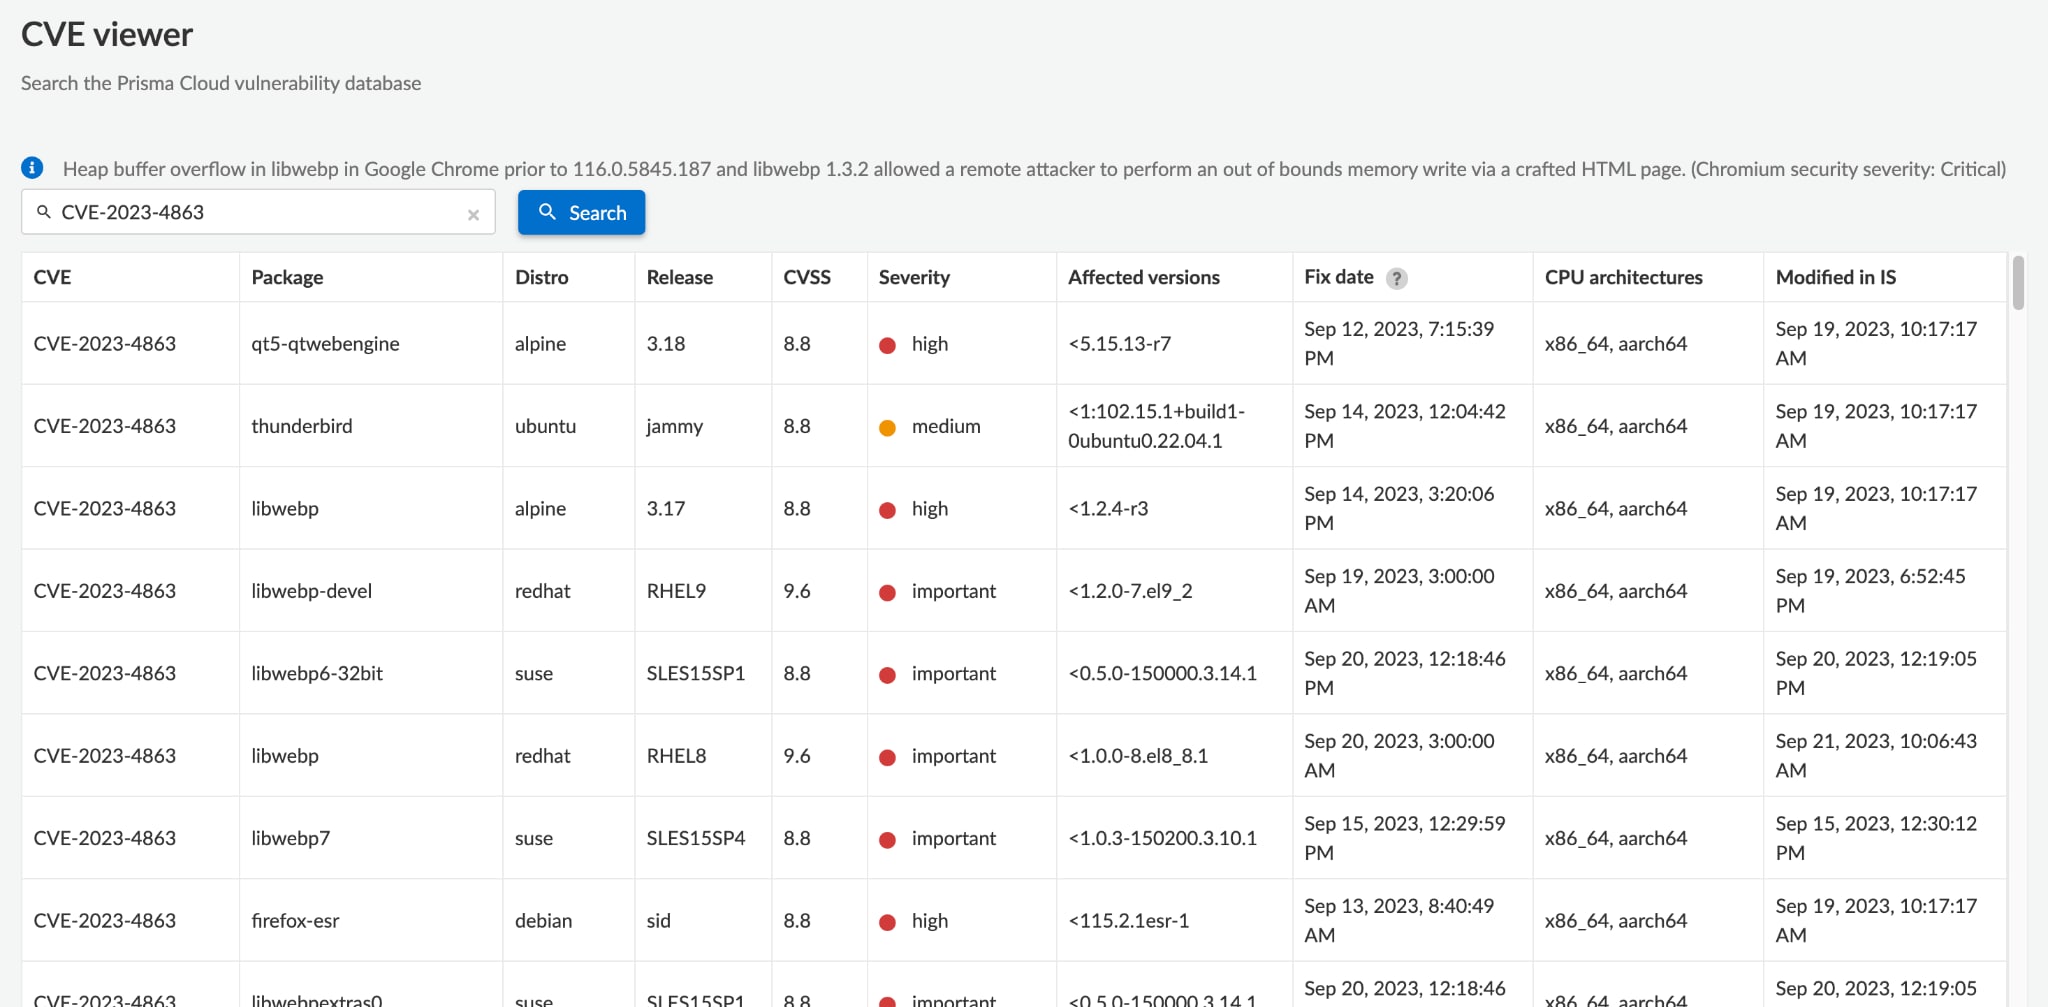Click the Search button
The height and width of the screenshot is (1007, 2048).
(x=581, y=212)
